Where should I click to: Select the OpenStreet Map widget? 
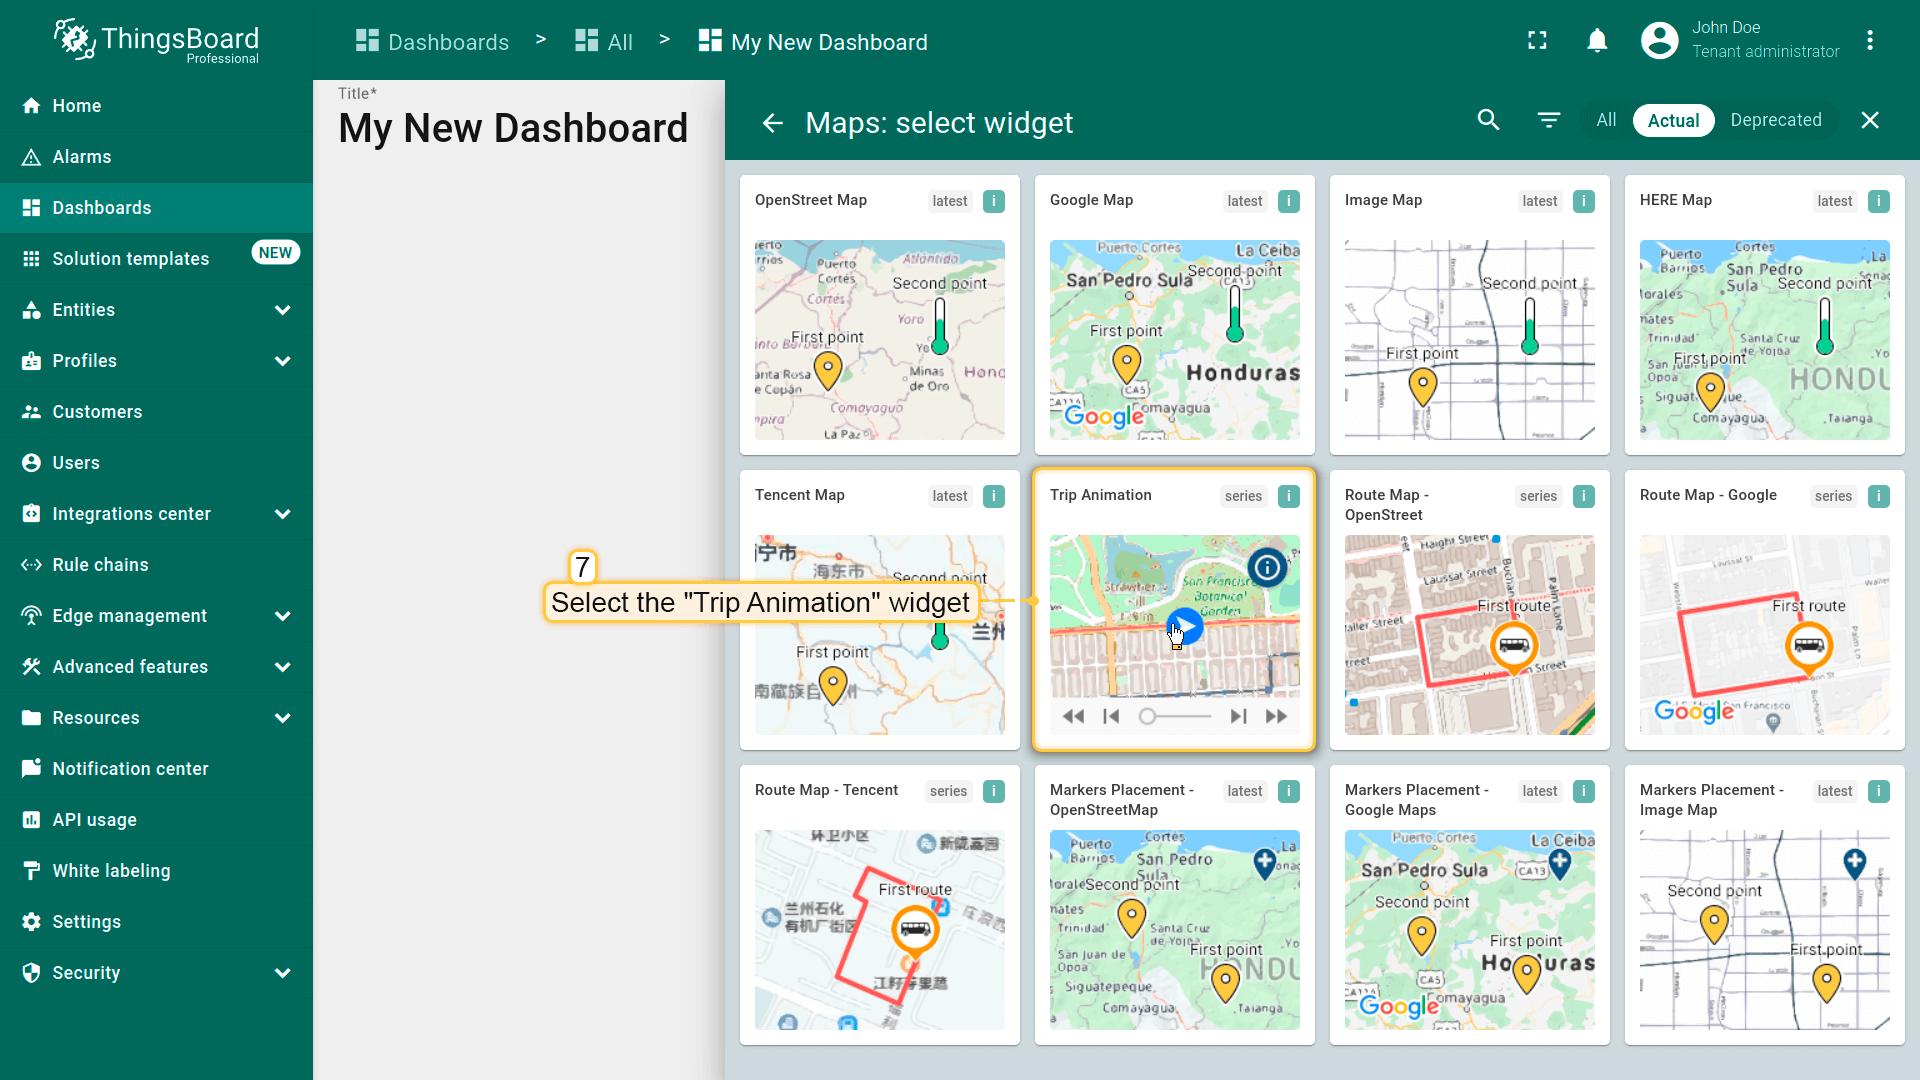click(x=880, y=315)
